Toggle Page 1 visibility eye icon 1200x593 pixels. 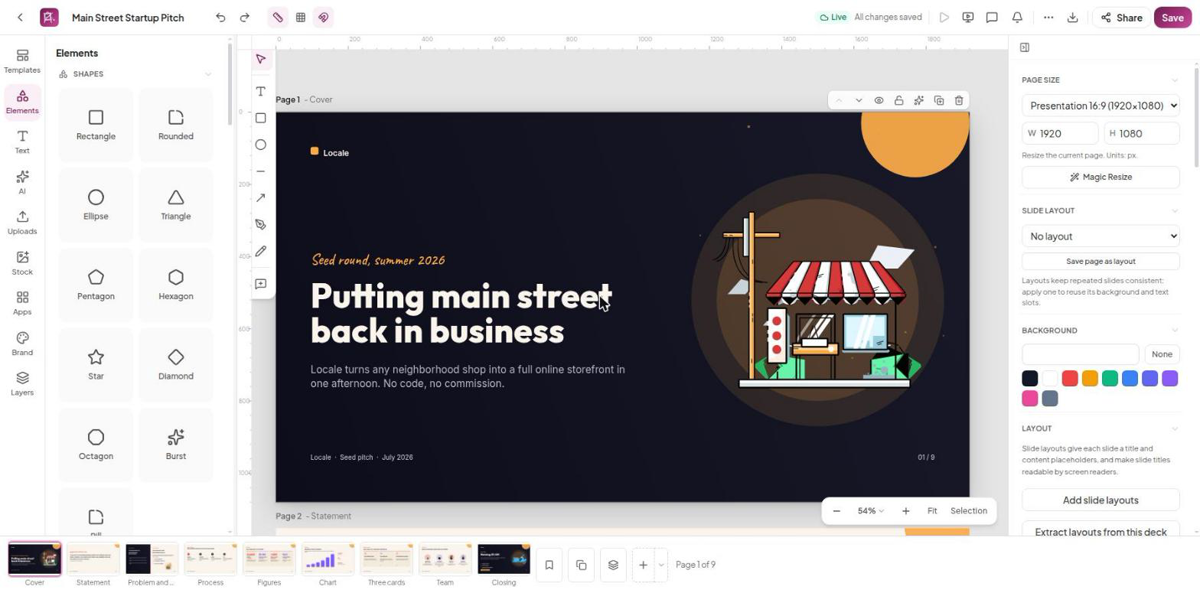(879, 100)
